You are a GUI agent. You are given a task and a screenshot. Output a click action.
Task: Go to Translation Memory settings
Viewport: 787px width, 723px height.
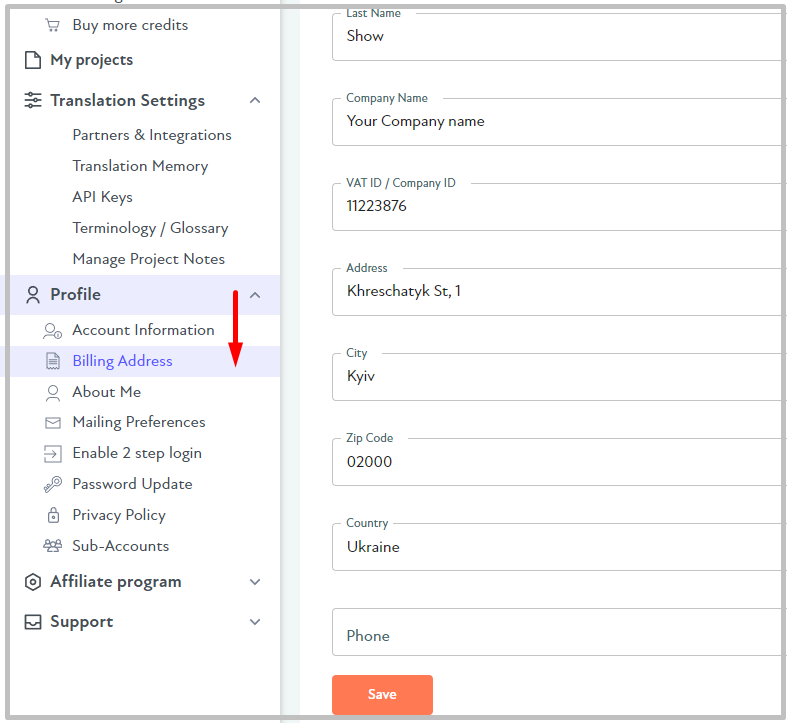[141, 166]
